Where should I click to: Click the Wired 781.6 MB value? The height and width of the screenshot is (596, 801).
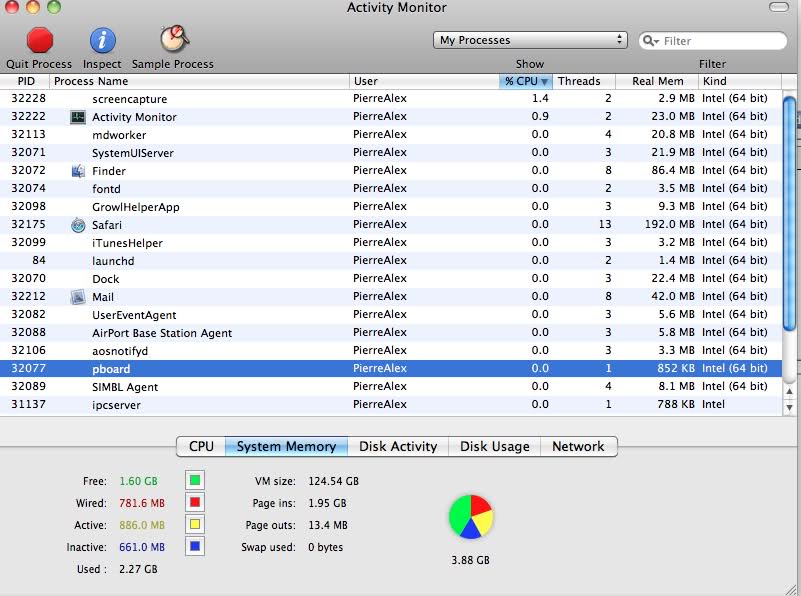coord(142,503)
